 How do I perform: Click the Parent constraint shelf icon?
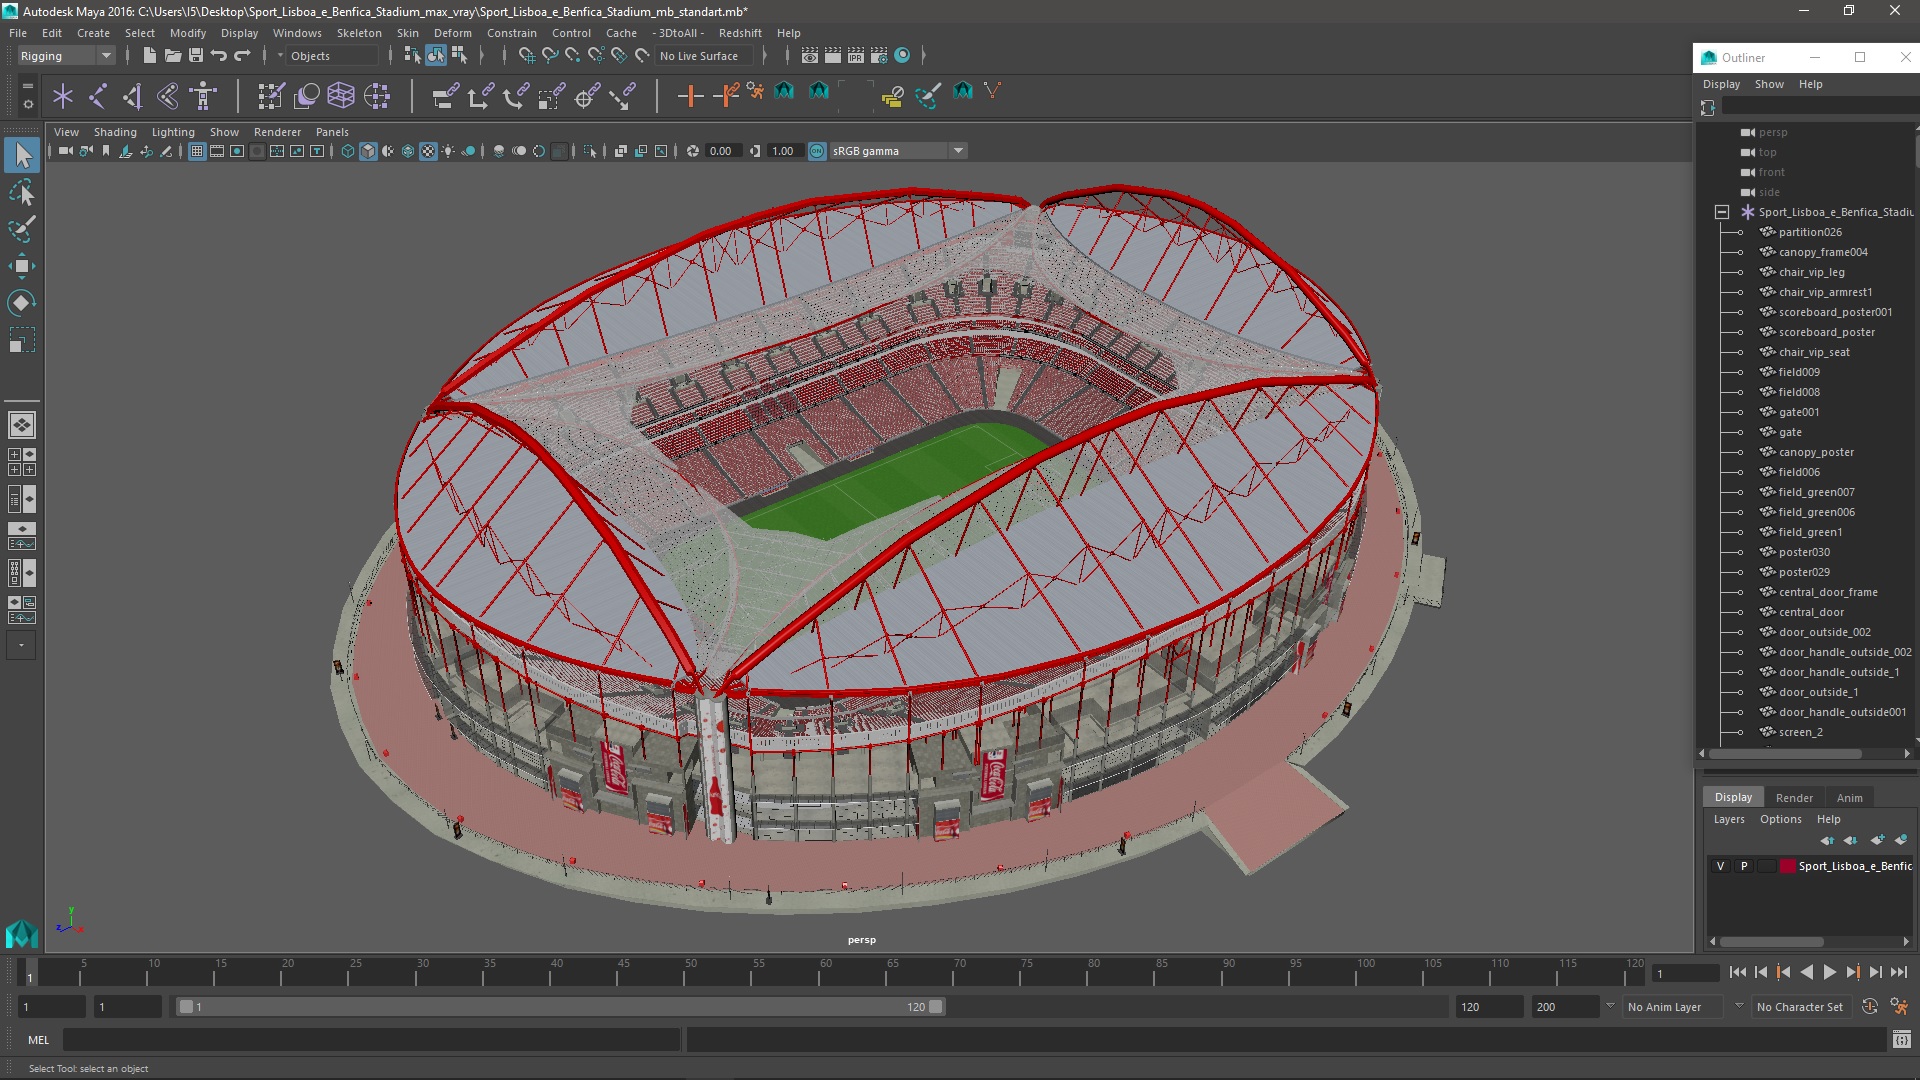(445, 96)
